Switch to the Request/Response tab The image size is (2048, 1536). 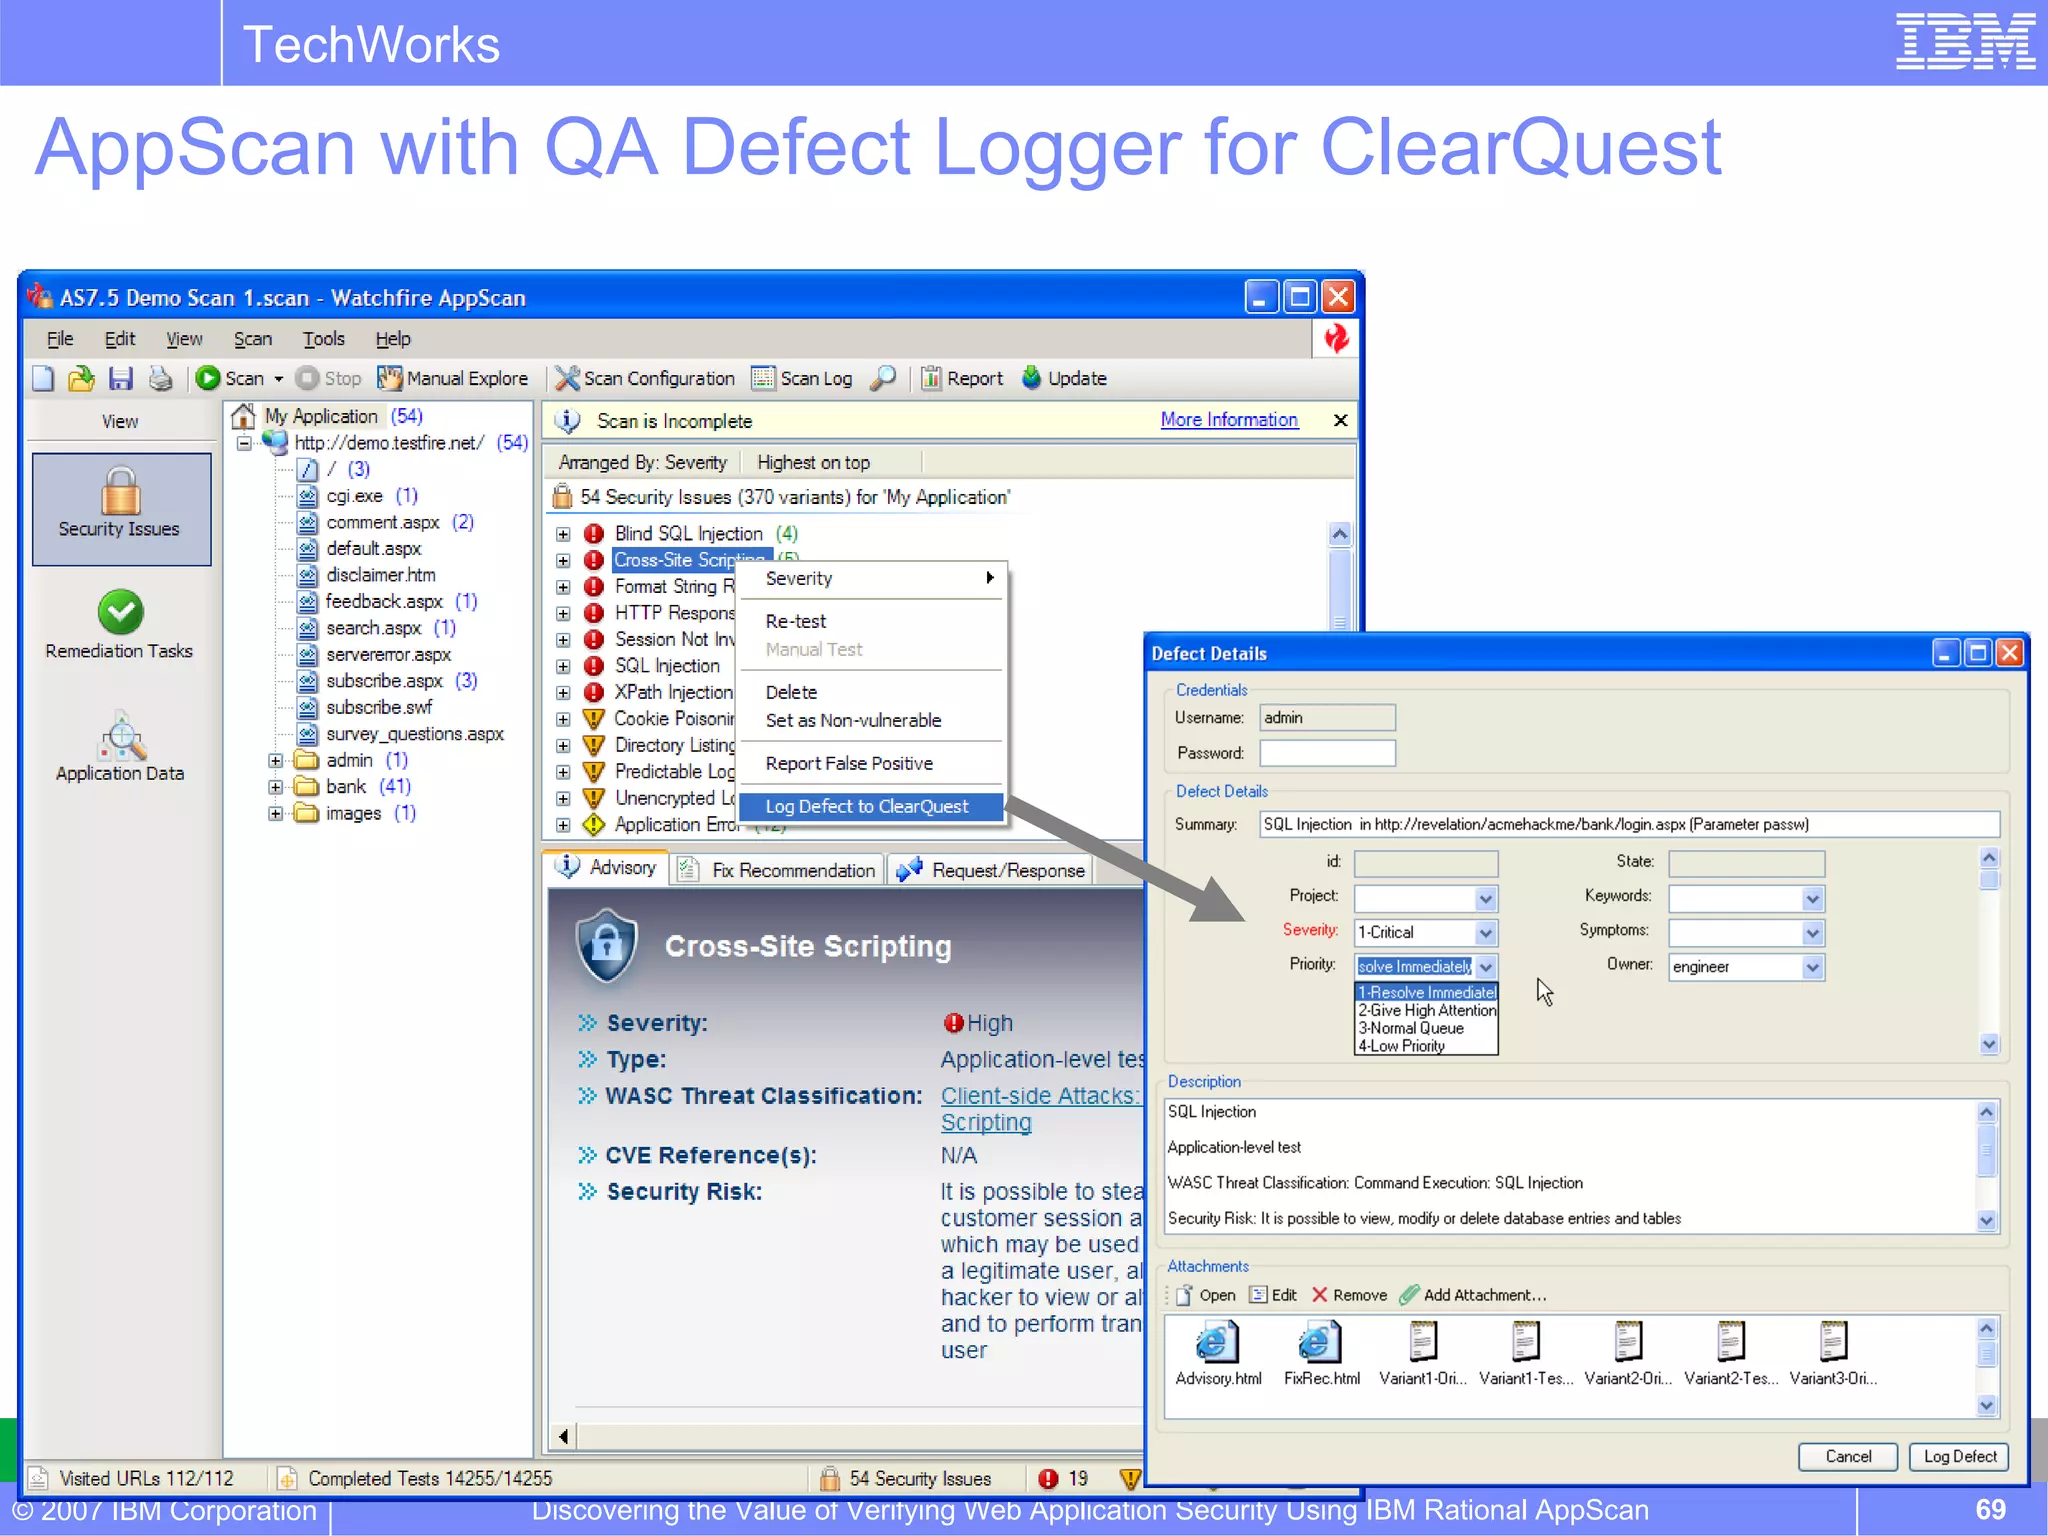tap(992, 870)
